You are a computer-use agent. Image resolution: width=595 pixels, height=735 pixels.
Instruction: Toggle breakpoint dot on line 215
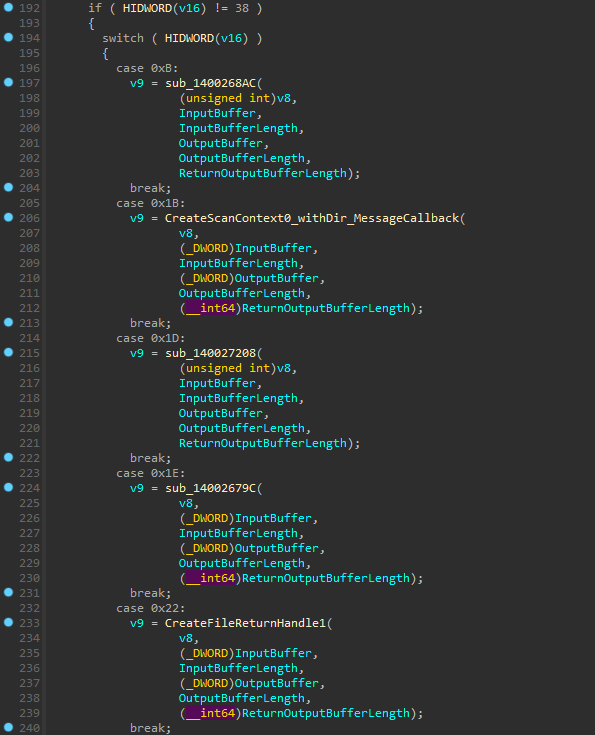click(8, 352)
